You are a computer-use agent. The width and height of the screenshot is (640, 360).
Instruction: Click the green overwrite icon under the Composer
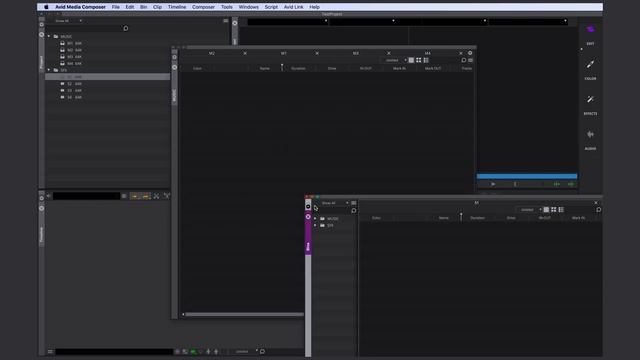point(571,184)
